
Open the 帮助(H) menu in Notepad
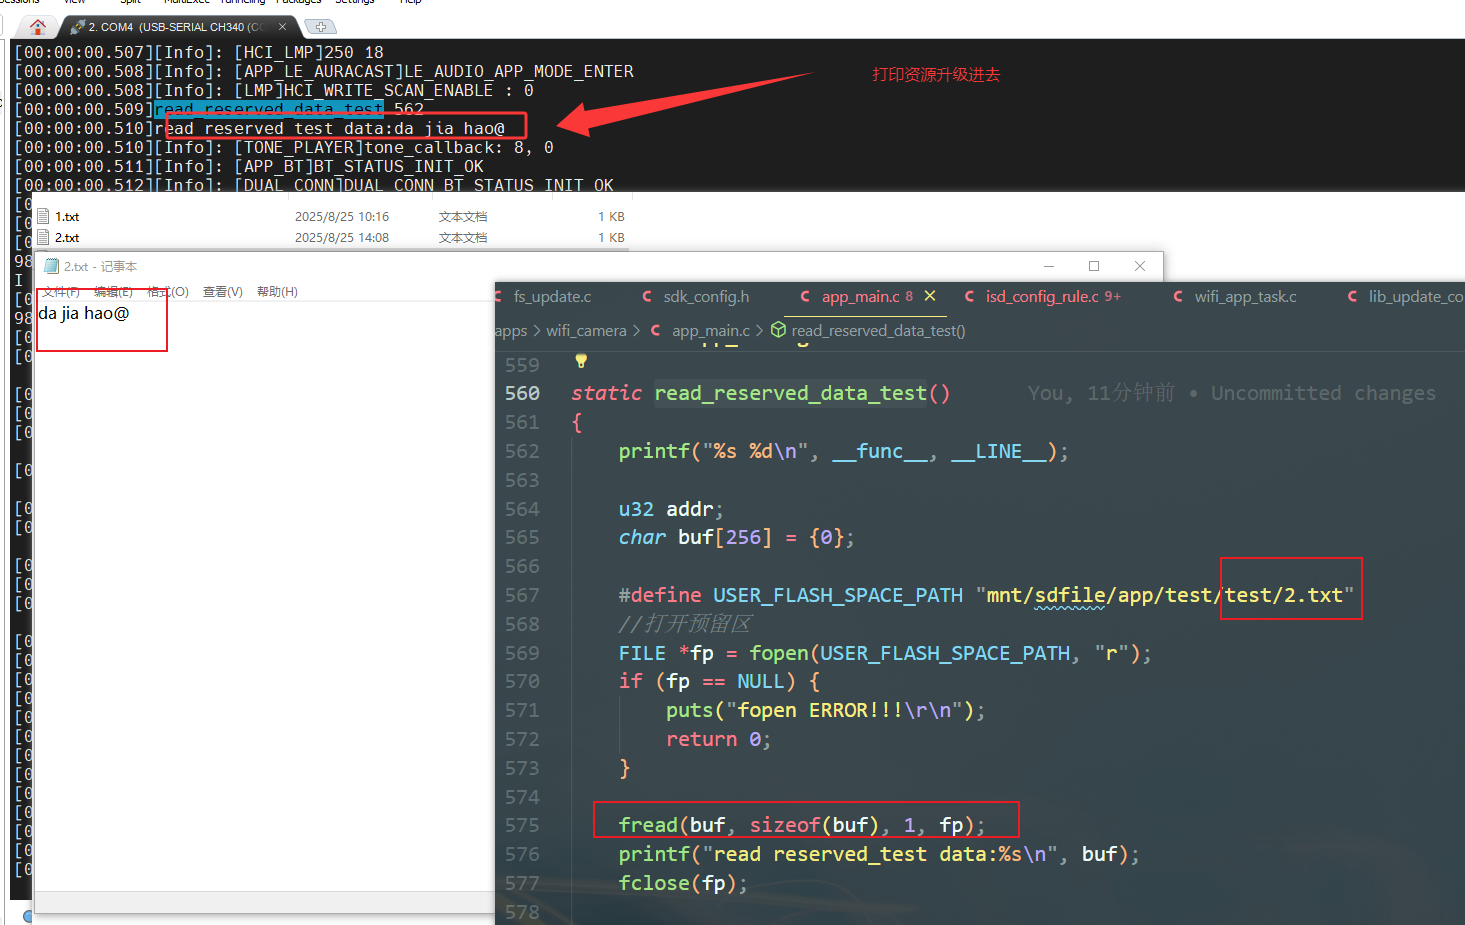[277, 292]
